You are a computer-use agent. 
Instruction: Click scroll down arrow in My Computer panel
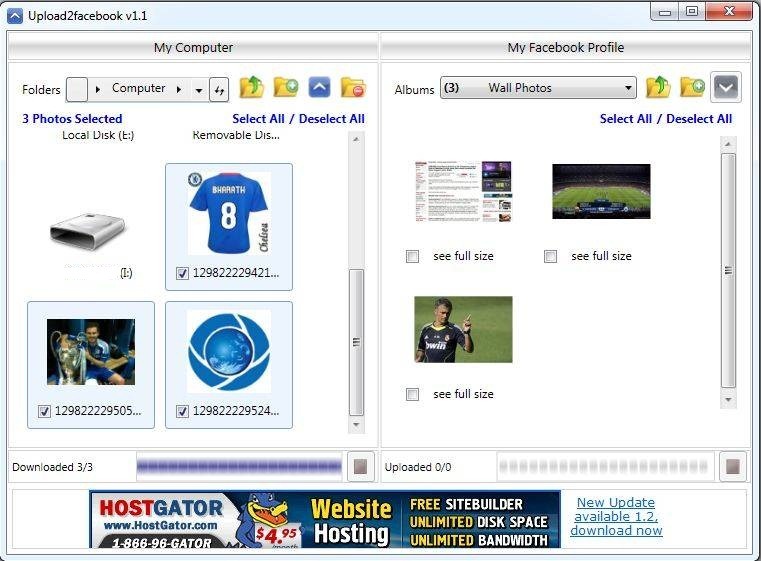pos(356,425)
